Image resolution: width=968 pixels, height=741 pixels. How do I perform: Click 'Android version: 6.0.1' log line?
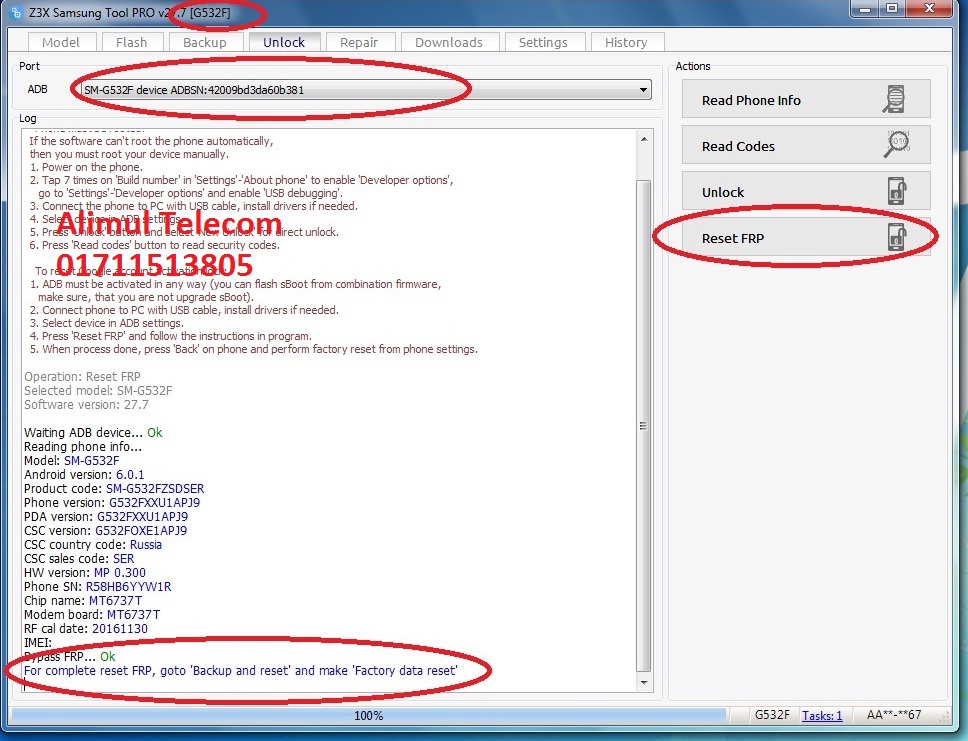coord(84,474)
